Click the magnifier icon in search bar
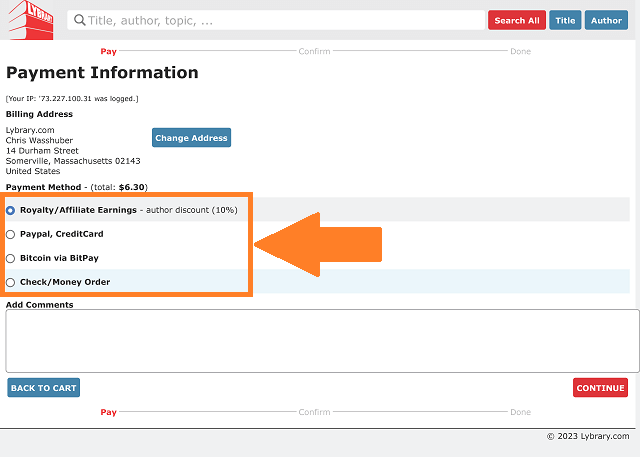This screenshot has height=457, width=640. coord(79,21)
